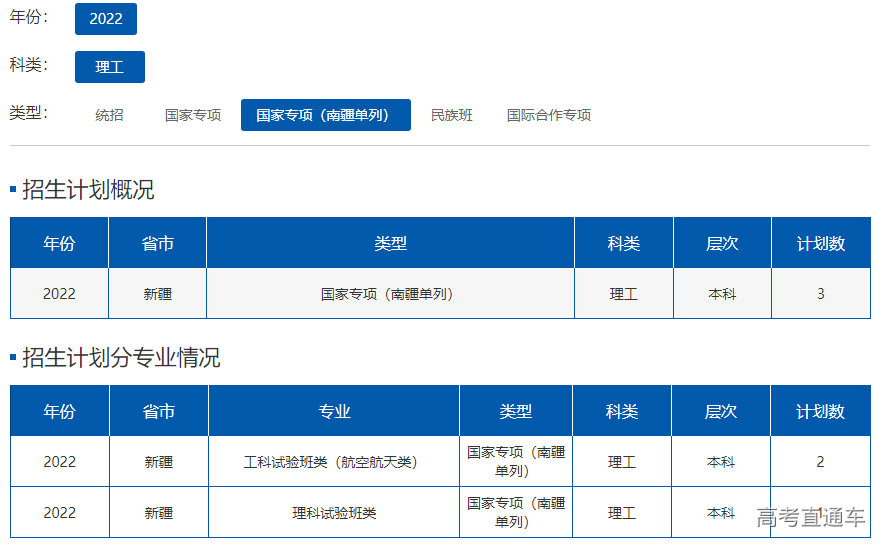Open the 民族班 type tab
The width and height of the screenshot is (894, 557).
(x=451, y=115)
